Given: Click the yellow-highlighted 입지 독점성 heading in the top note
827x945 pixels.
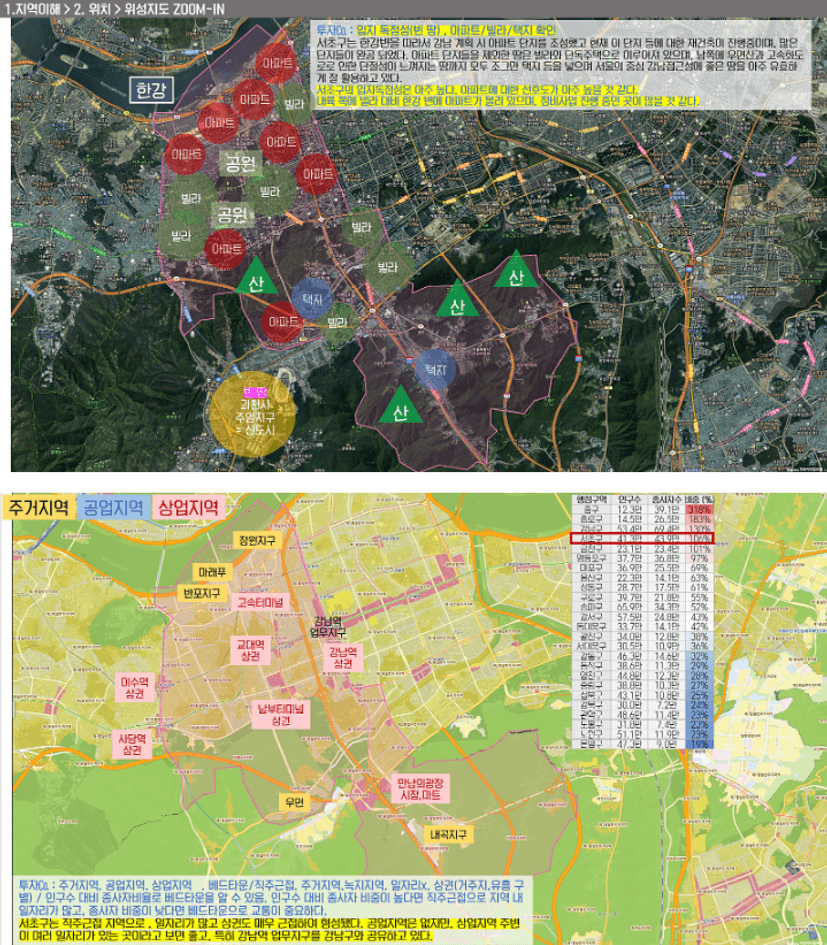Looking at the screenshot, I should click(456, 30).
